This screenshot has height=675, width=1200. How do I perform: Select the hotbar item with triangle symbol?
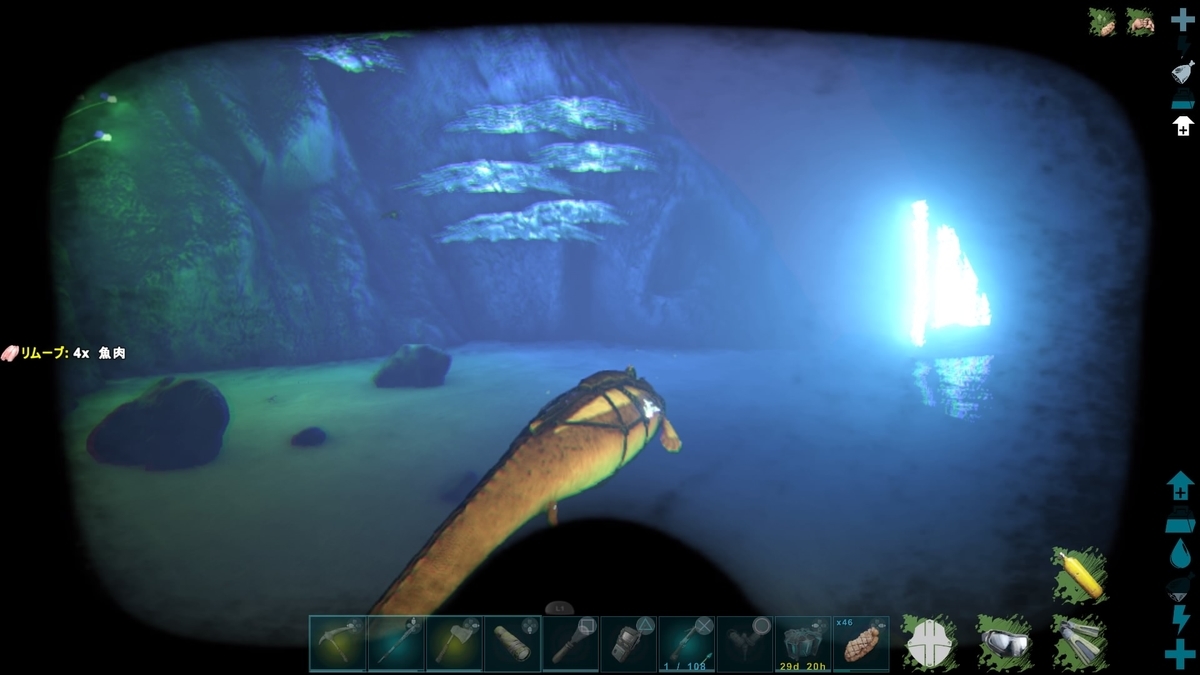point(628,643)
